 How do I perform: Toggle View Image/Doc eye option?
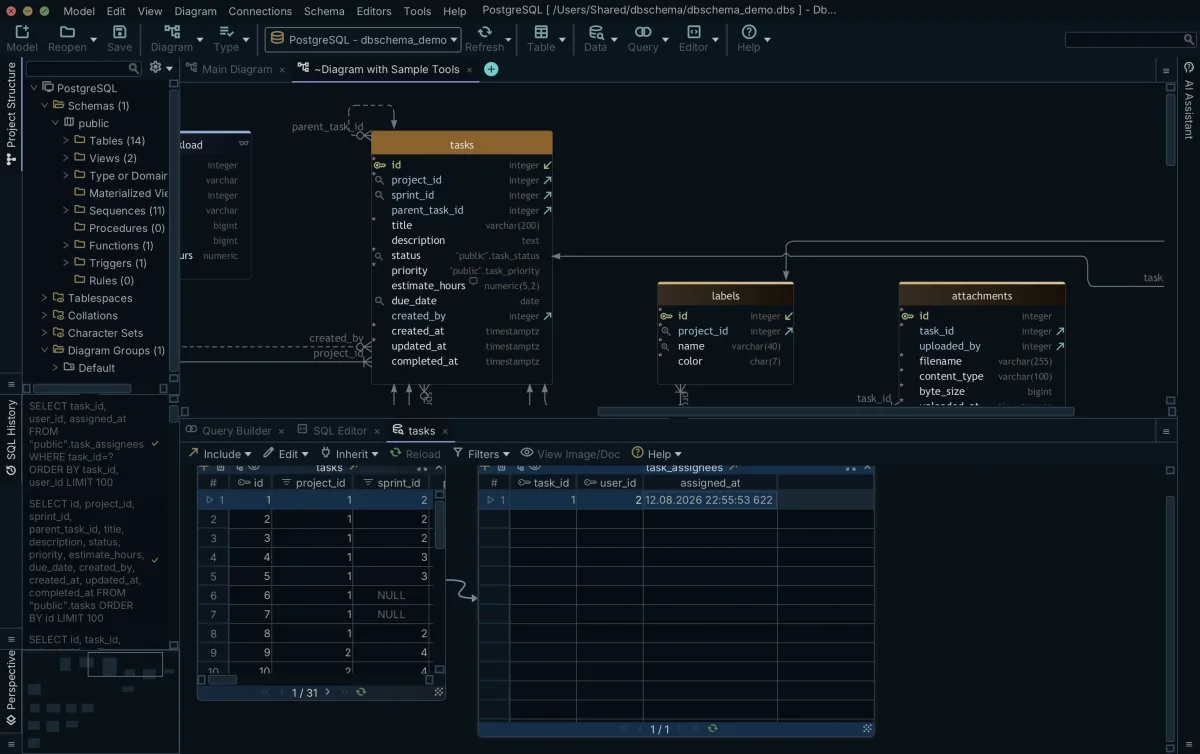[x=570, y=454]
